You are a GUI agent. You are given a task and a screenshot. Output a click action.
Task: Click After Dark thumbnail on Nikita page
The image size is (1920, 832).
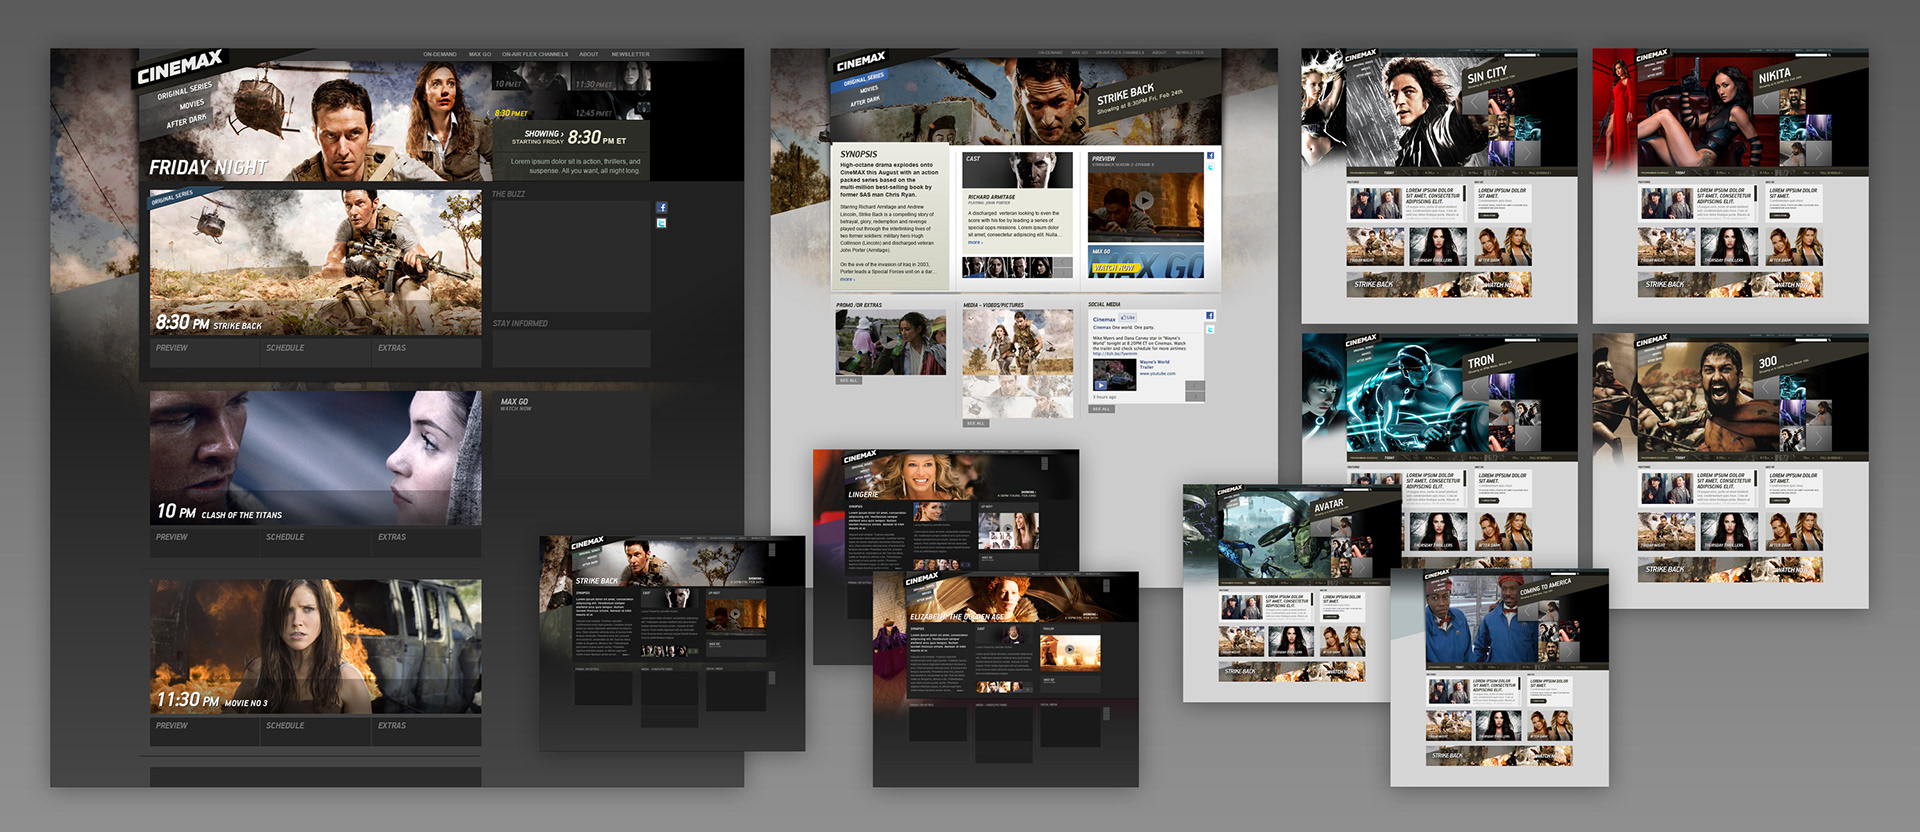click(1795, 246)
